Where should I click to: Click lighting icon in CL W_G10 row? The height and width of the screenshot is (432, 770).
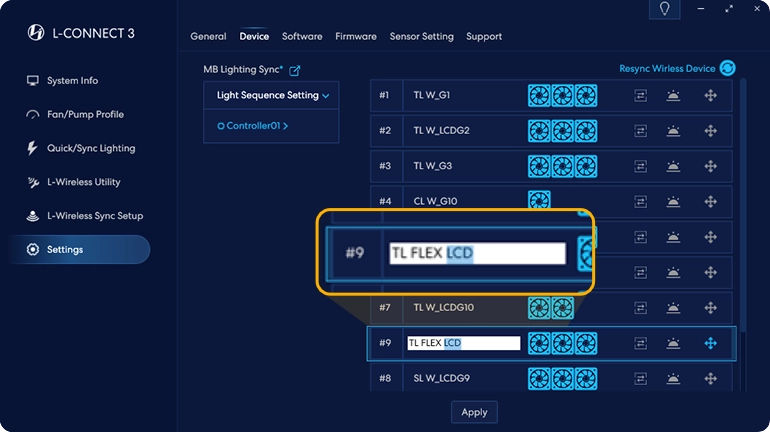pyautogui.click(x=673, y=201)
